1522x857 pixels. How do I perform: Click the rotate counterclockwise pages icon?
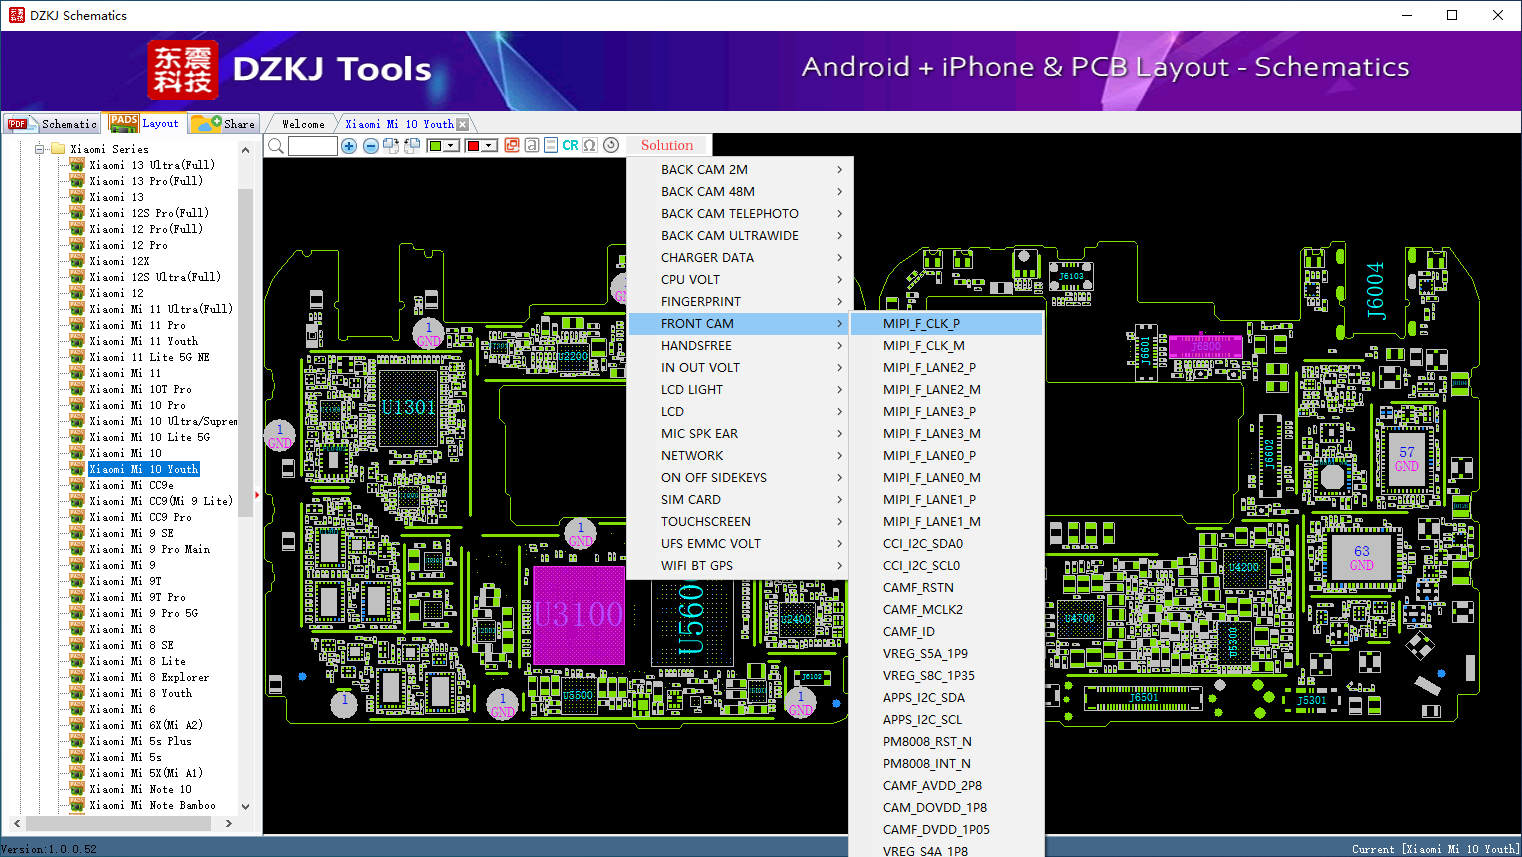coord(411,146)
